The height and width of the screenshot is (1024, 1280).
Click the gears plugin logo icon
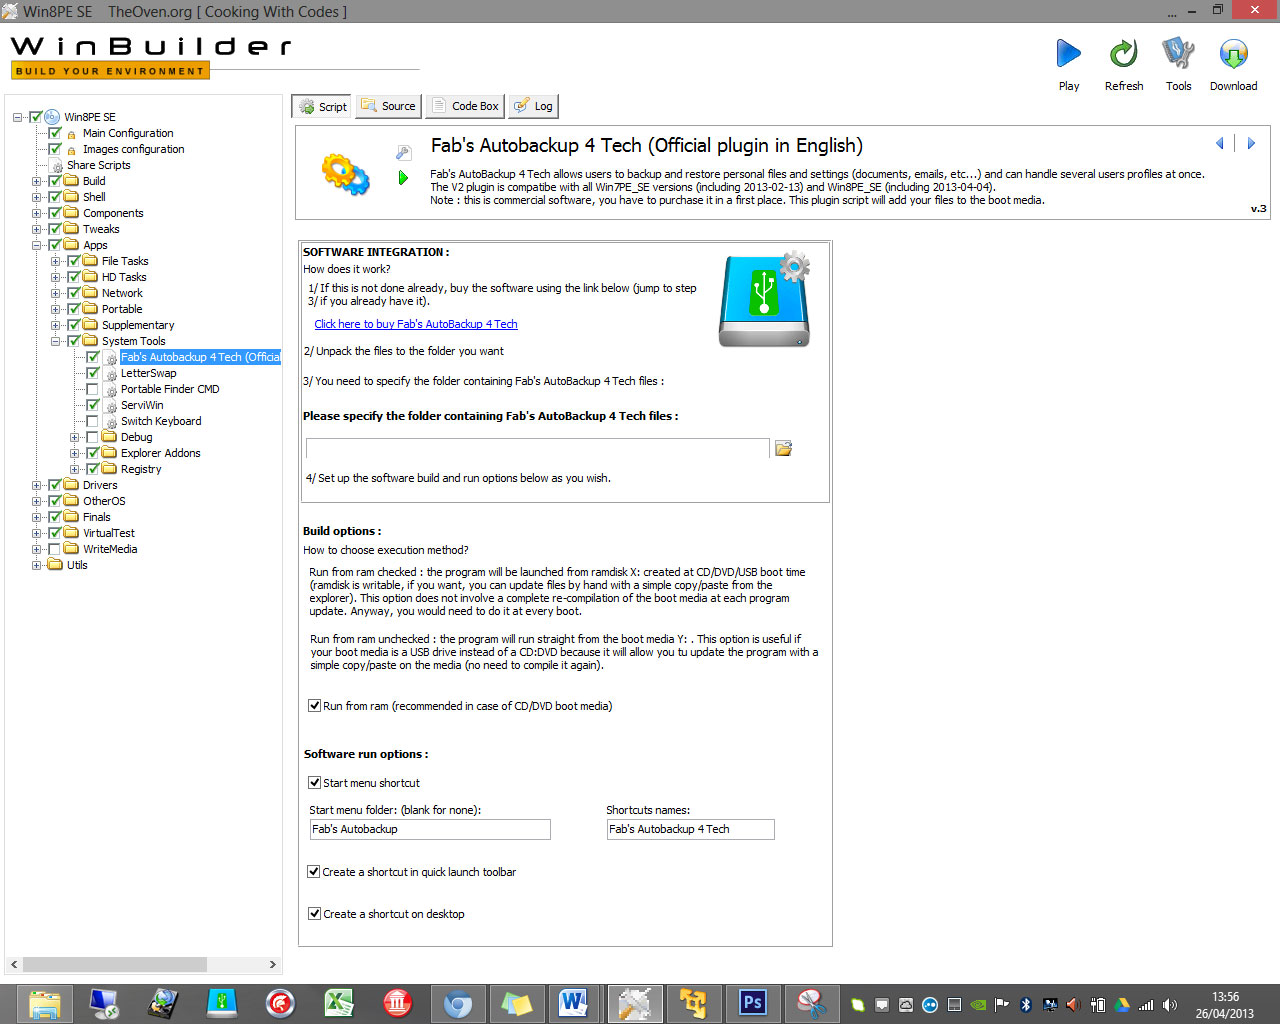[x=345, y=174]
